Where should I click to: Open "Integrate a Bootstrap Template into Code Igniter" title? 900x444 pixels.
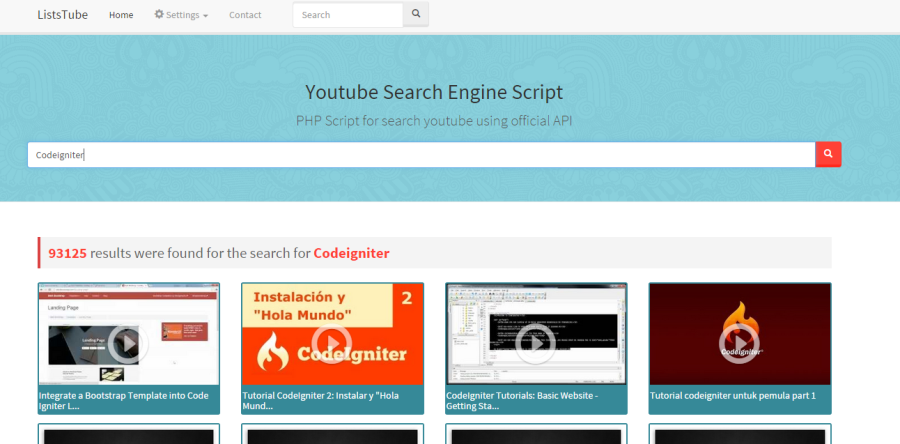[123, 400]
